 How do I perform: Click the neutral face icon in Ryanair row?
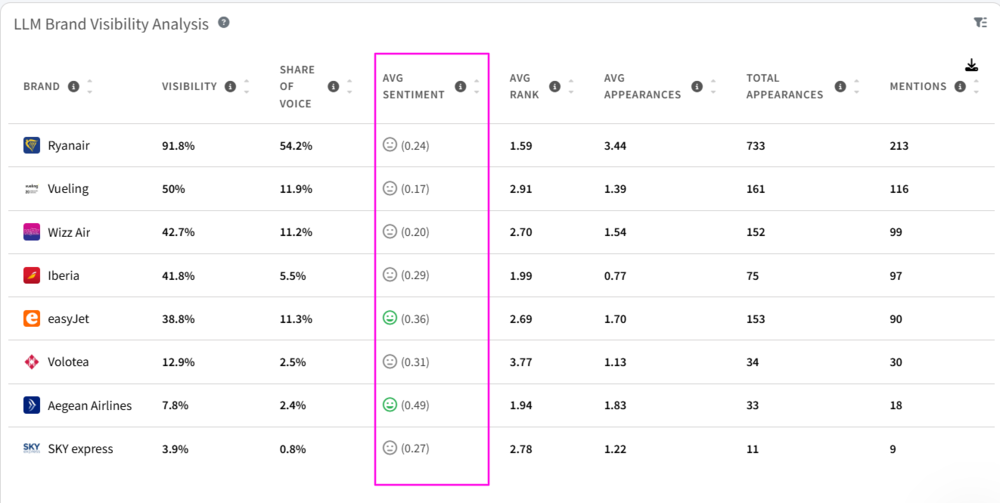(x=390, y=145)
